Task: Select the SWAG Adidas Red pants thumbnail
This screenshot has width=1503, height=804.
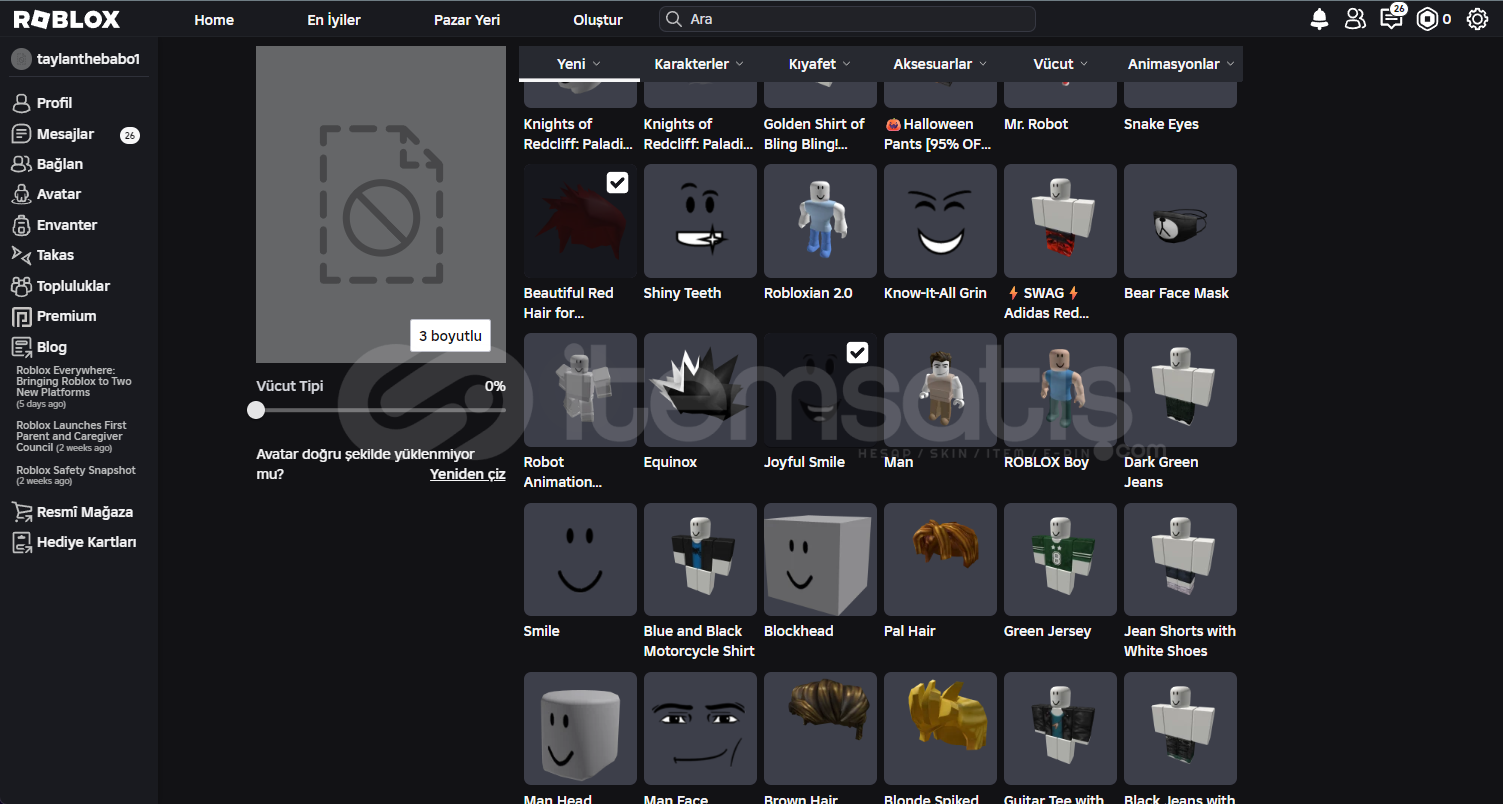Action: pyautogui.click(x=1060, y=221)
